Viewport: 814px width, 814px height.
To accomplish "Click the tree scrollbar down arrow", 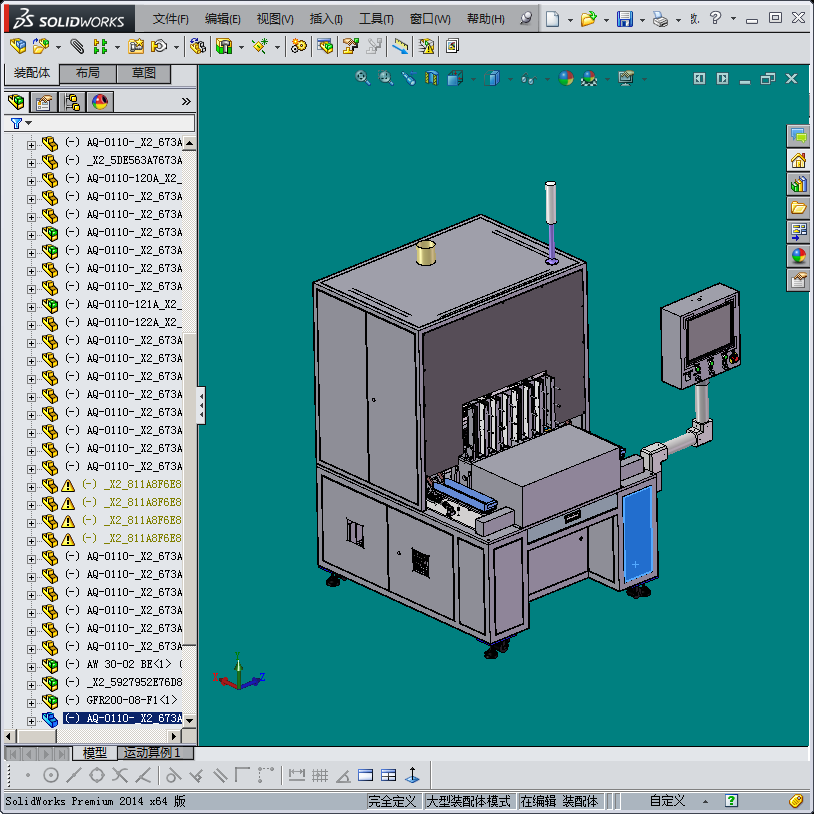I will (x=190, y=720).
